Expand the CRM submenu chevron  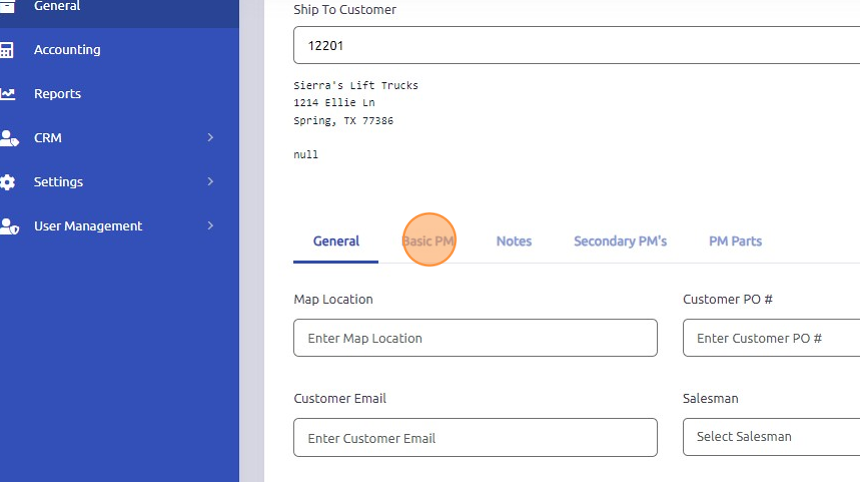pos(210,138)
